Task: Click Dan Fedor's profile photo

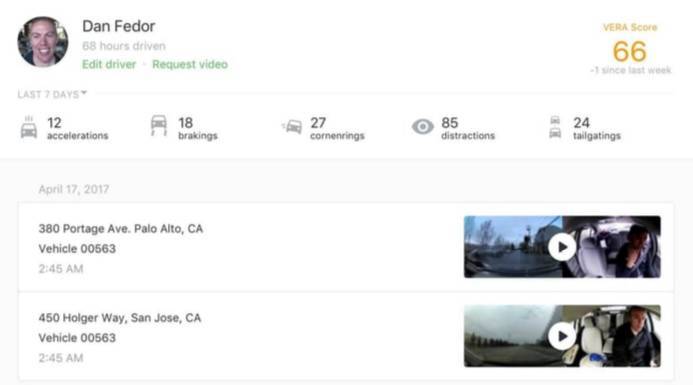Action: 43,42
